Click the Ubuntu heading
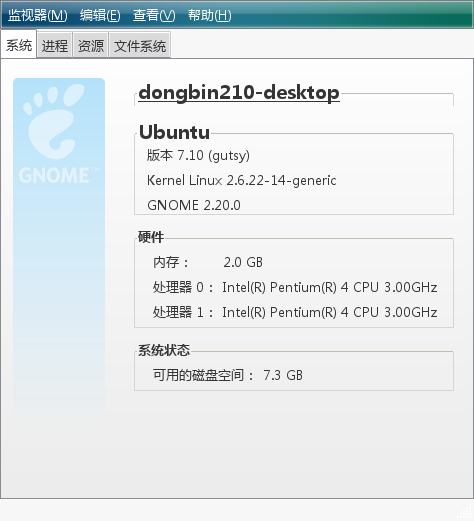The image size is (474, 521). [174, 132]
